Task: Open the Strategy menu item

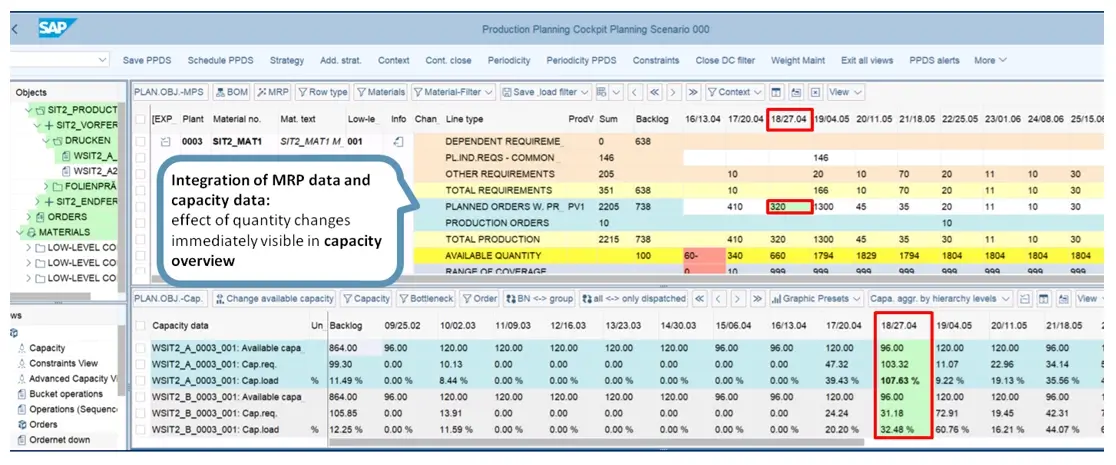Action: [286, 61]
